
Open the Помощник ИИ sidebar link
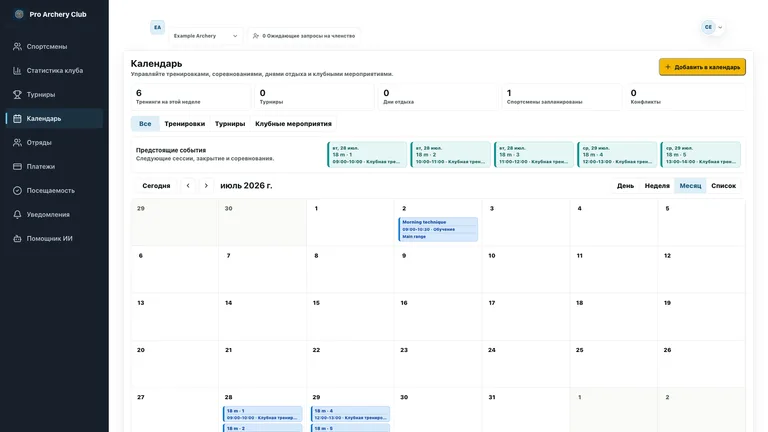click(54, 239)
